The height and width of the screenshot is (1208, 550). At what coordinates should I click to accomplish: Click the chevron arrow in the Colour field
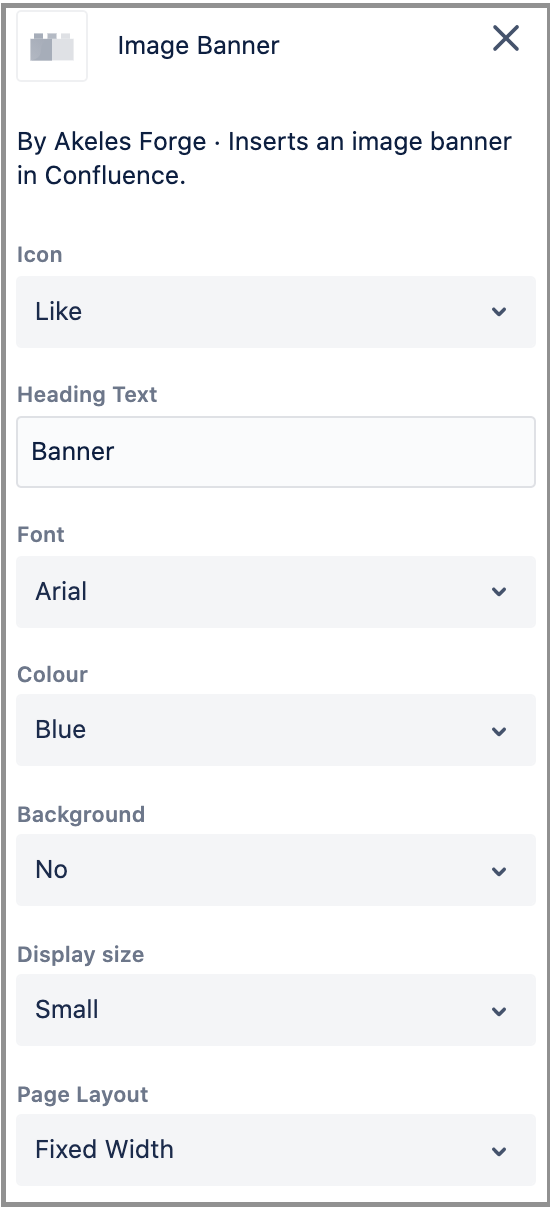pos(499,731)
